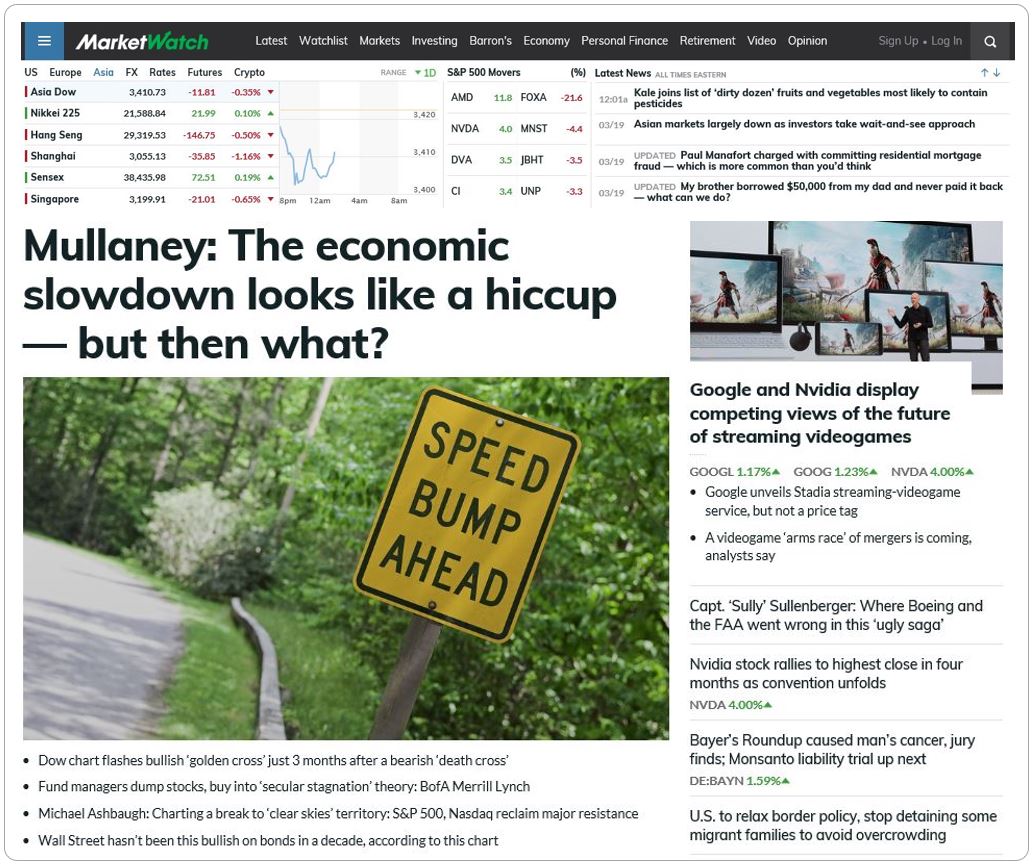
Task: Click the Latest News up arrow
Action: click(x=984, y=72)
